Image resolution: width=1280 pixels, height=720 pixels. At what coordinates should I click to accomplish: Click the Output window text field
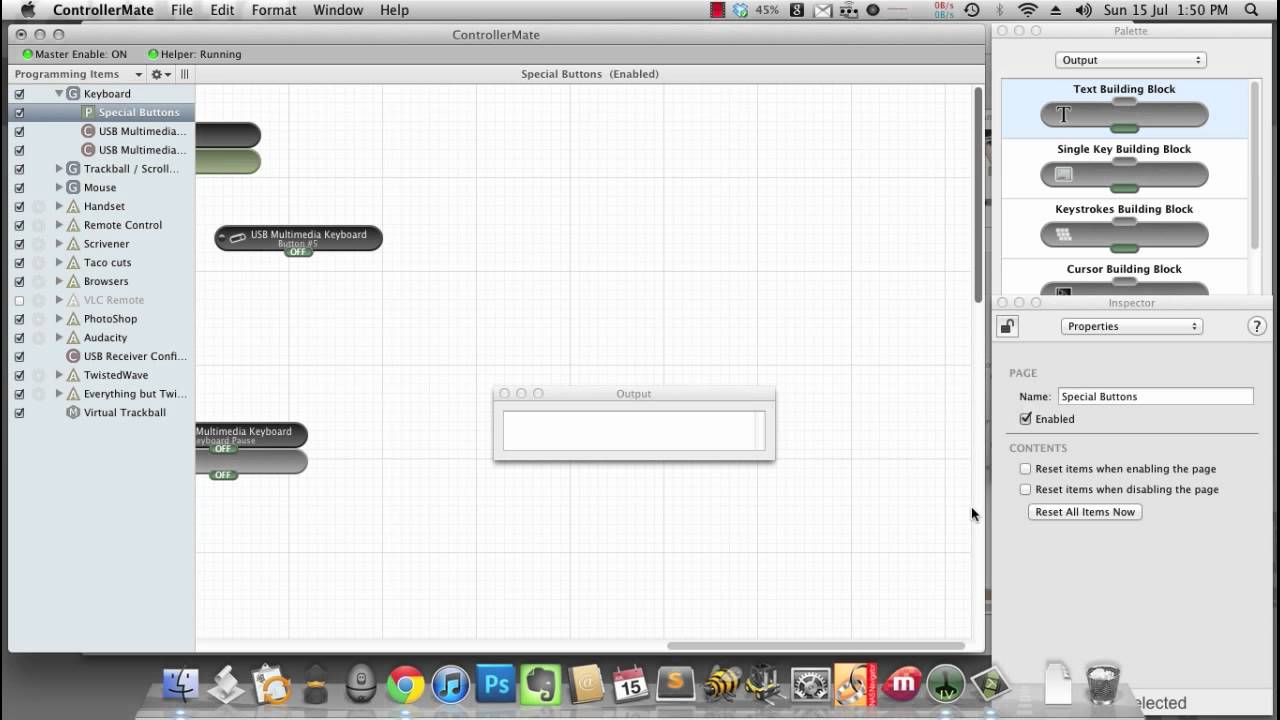coord(634,431)
